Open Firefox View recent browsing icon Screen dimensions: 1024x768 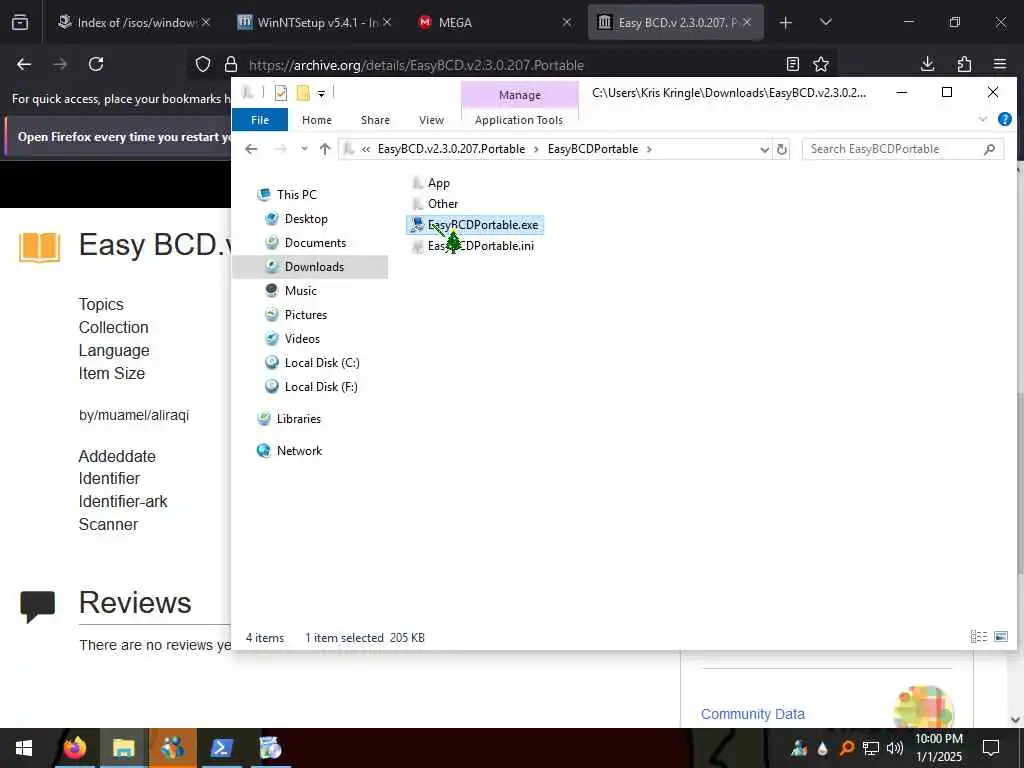pyautogui.click(x=20, y=22)
